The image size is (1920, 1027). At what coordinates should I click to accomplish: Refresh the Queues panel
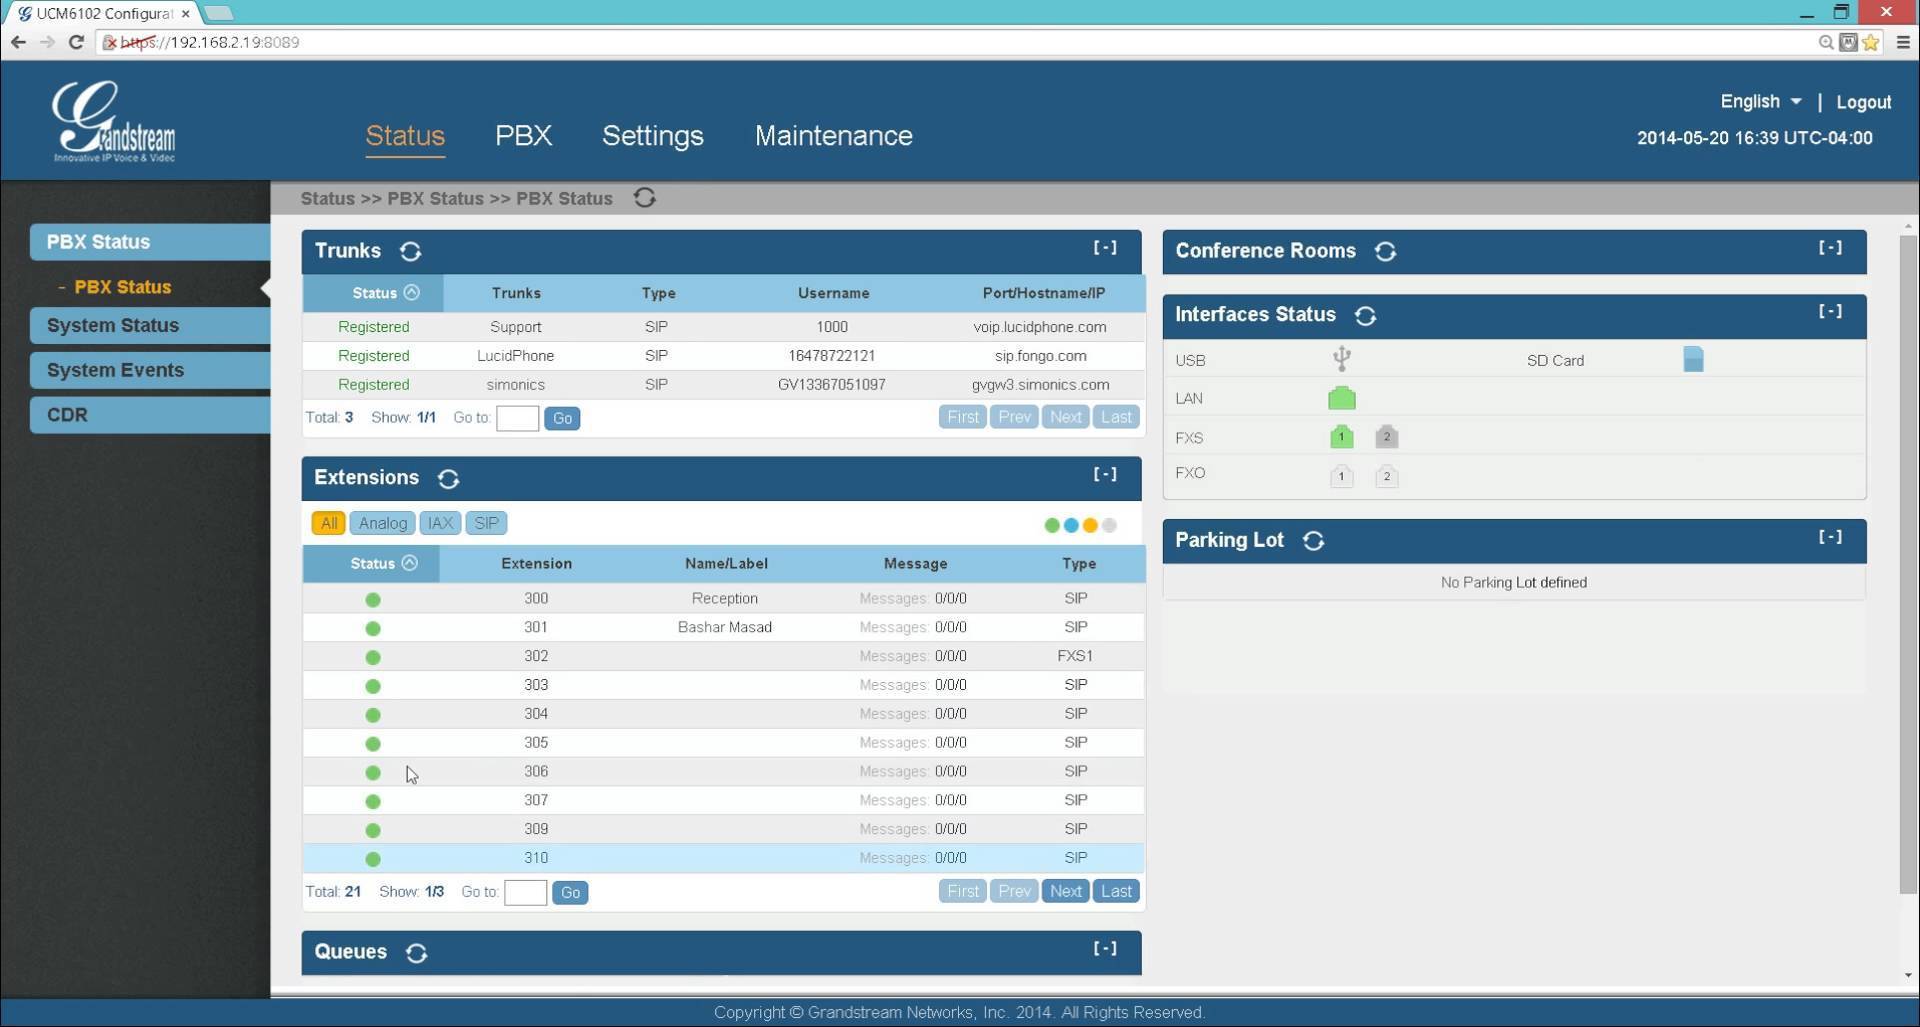(416, 953)
